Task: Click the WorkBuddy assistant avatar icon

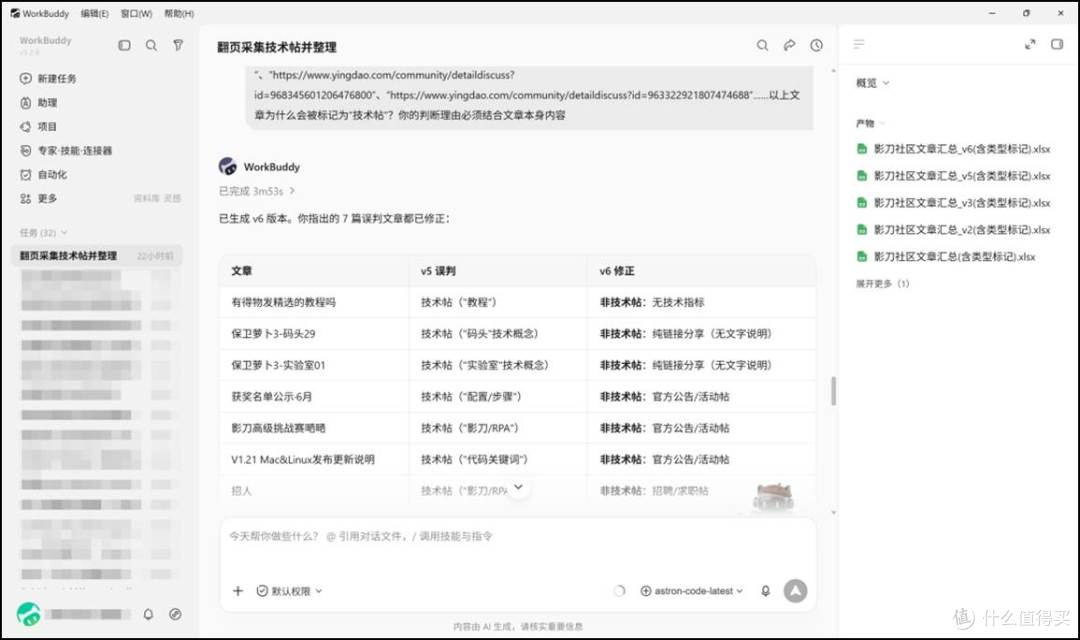Action: tap(227, 166)
